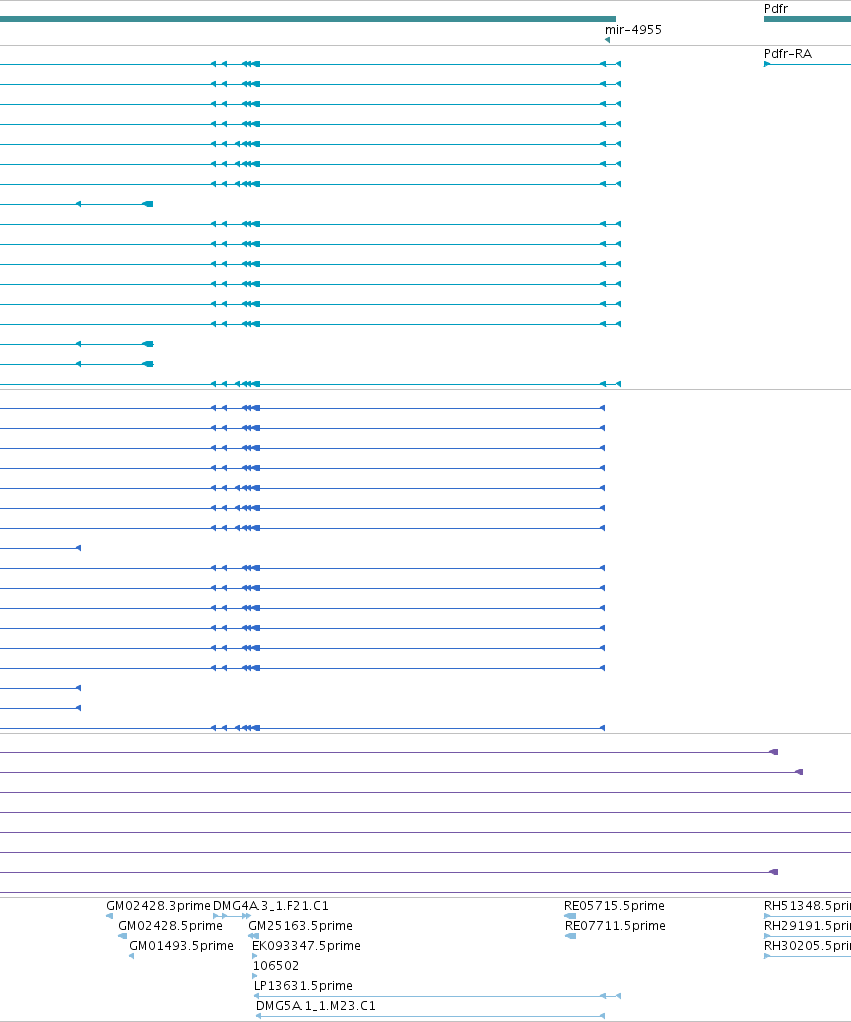The image size is (851, 1022).
Task: Click the RH51348.5prime EST label
Action: point(807,905)
